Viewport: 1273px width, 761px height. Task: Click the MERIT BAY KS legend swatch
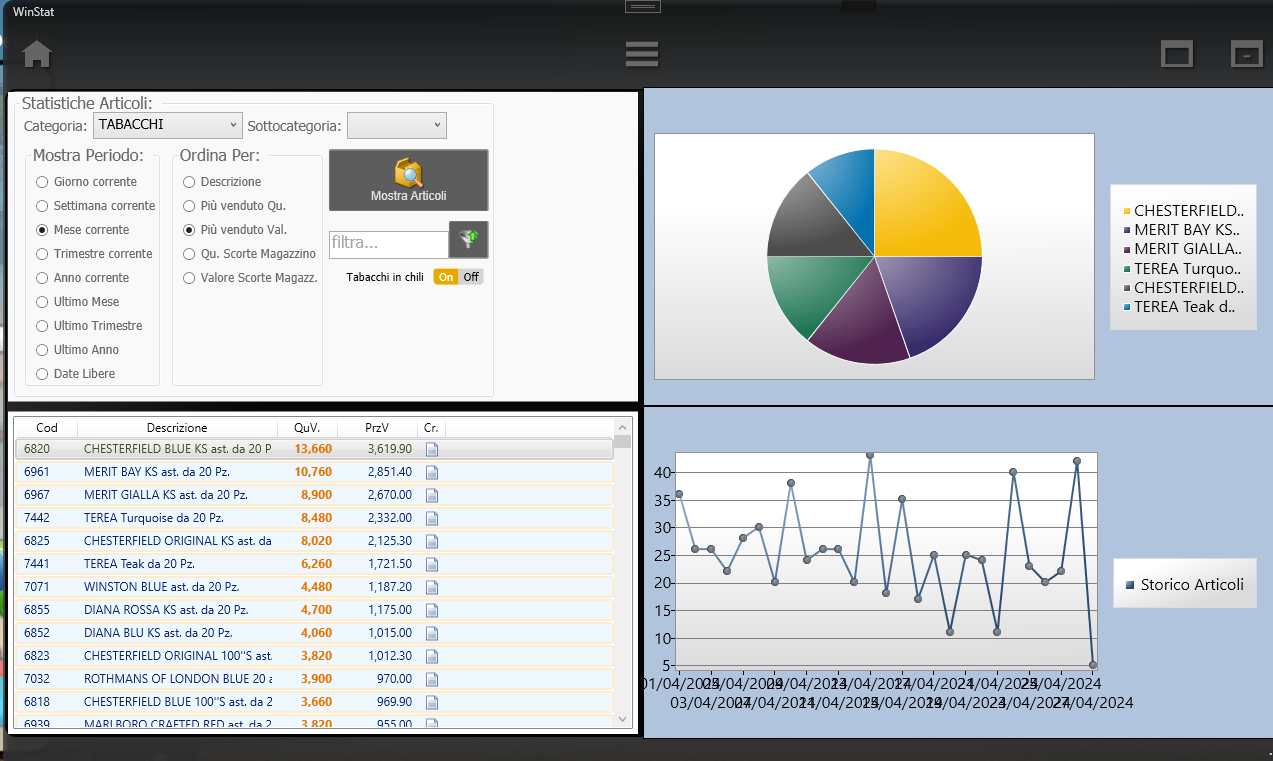pos(1127,230)
